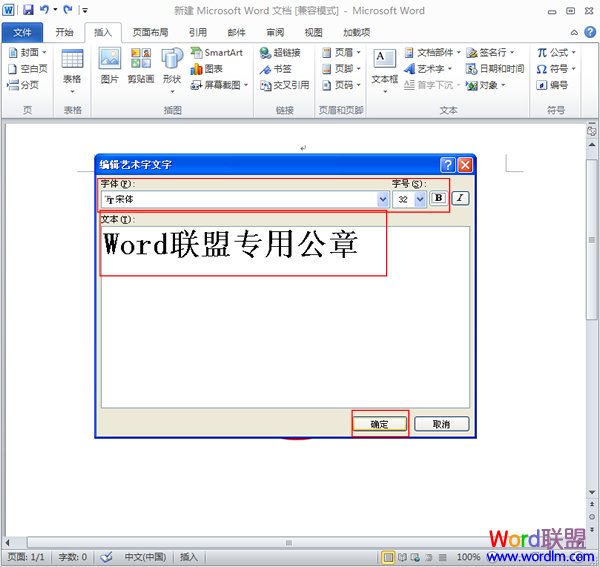Image resolution: width=600 pixels, height=567 pixels.
Task: Click the language 中文(中国) status bar entry
Action: [x=145, y=557]
